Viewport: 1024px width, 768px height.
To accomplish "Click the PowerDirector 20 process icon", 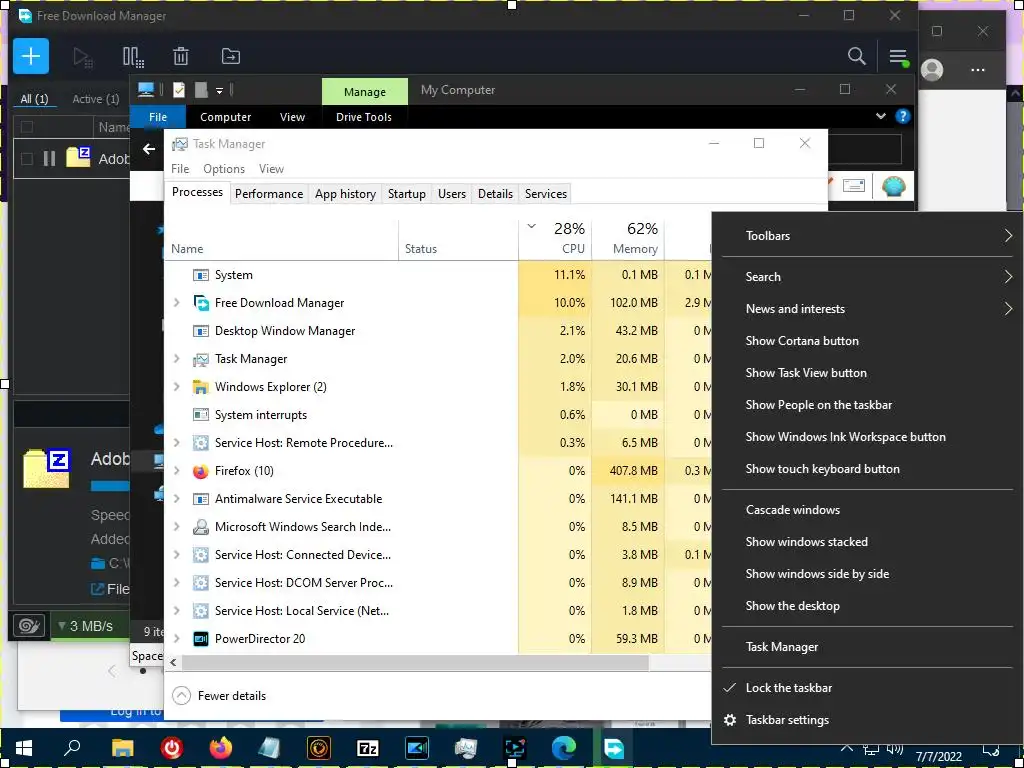I will (200, 639).
